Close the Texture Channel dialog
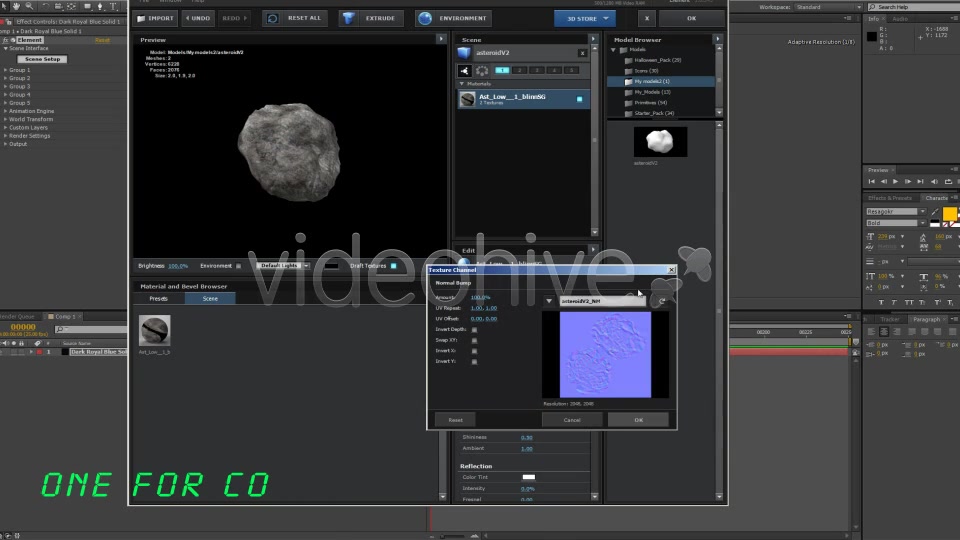 pyautogui.click(x=671, y=270)
